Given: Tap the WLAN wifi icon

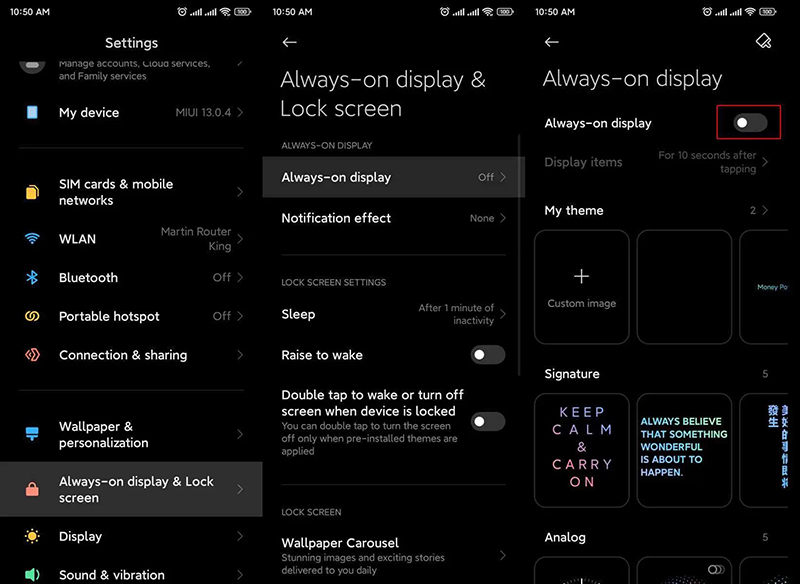Looking at the screenshot, I should 32,239.
